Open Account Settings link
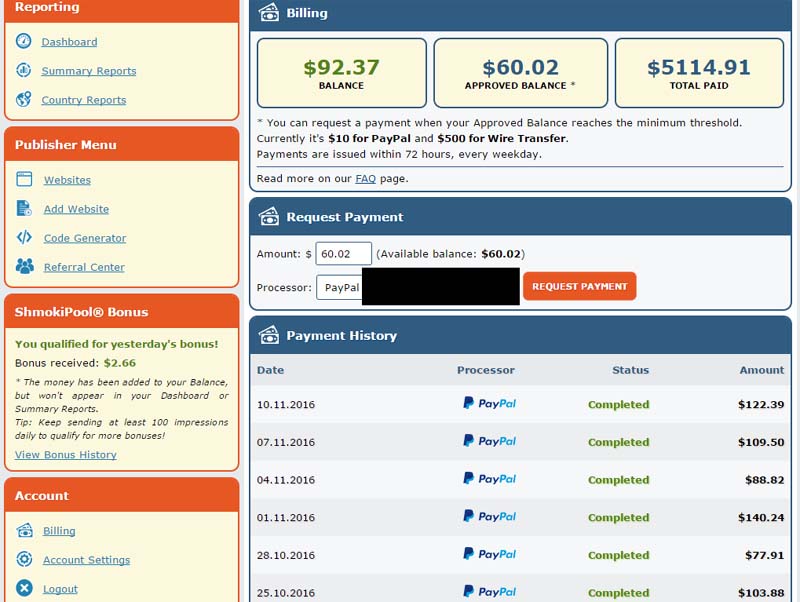800x602 pixels. tap(86, 560)
